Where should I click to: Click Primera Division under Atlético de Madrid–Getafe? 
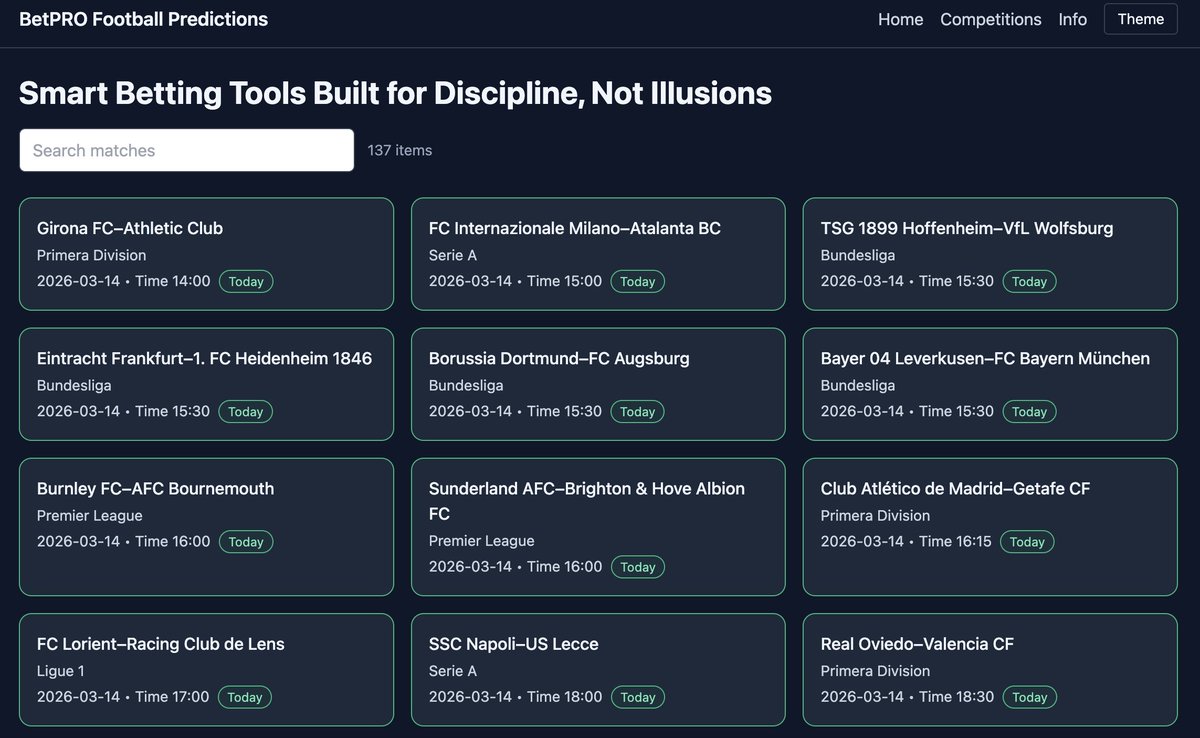pos(876,515)
